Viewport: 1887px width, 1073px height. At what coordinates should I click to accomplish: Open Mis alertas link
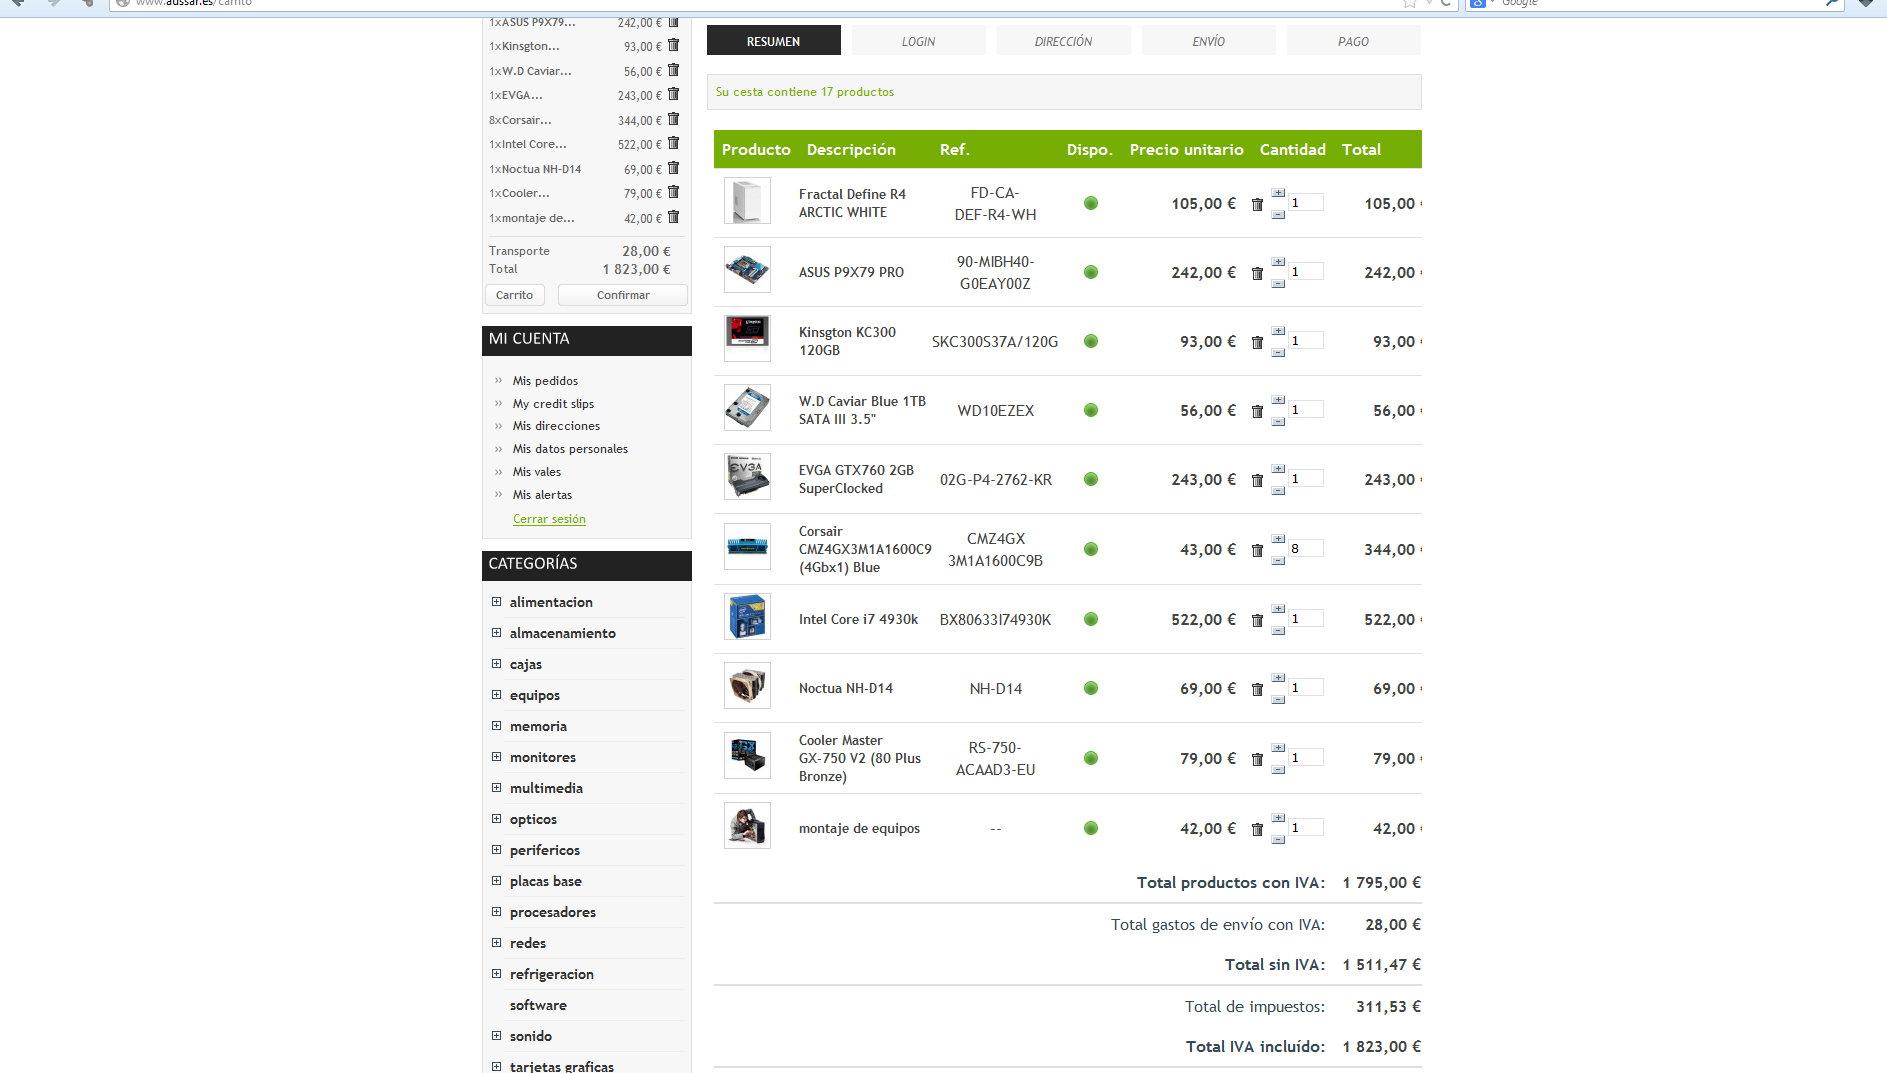tap(542, 495)
